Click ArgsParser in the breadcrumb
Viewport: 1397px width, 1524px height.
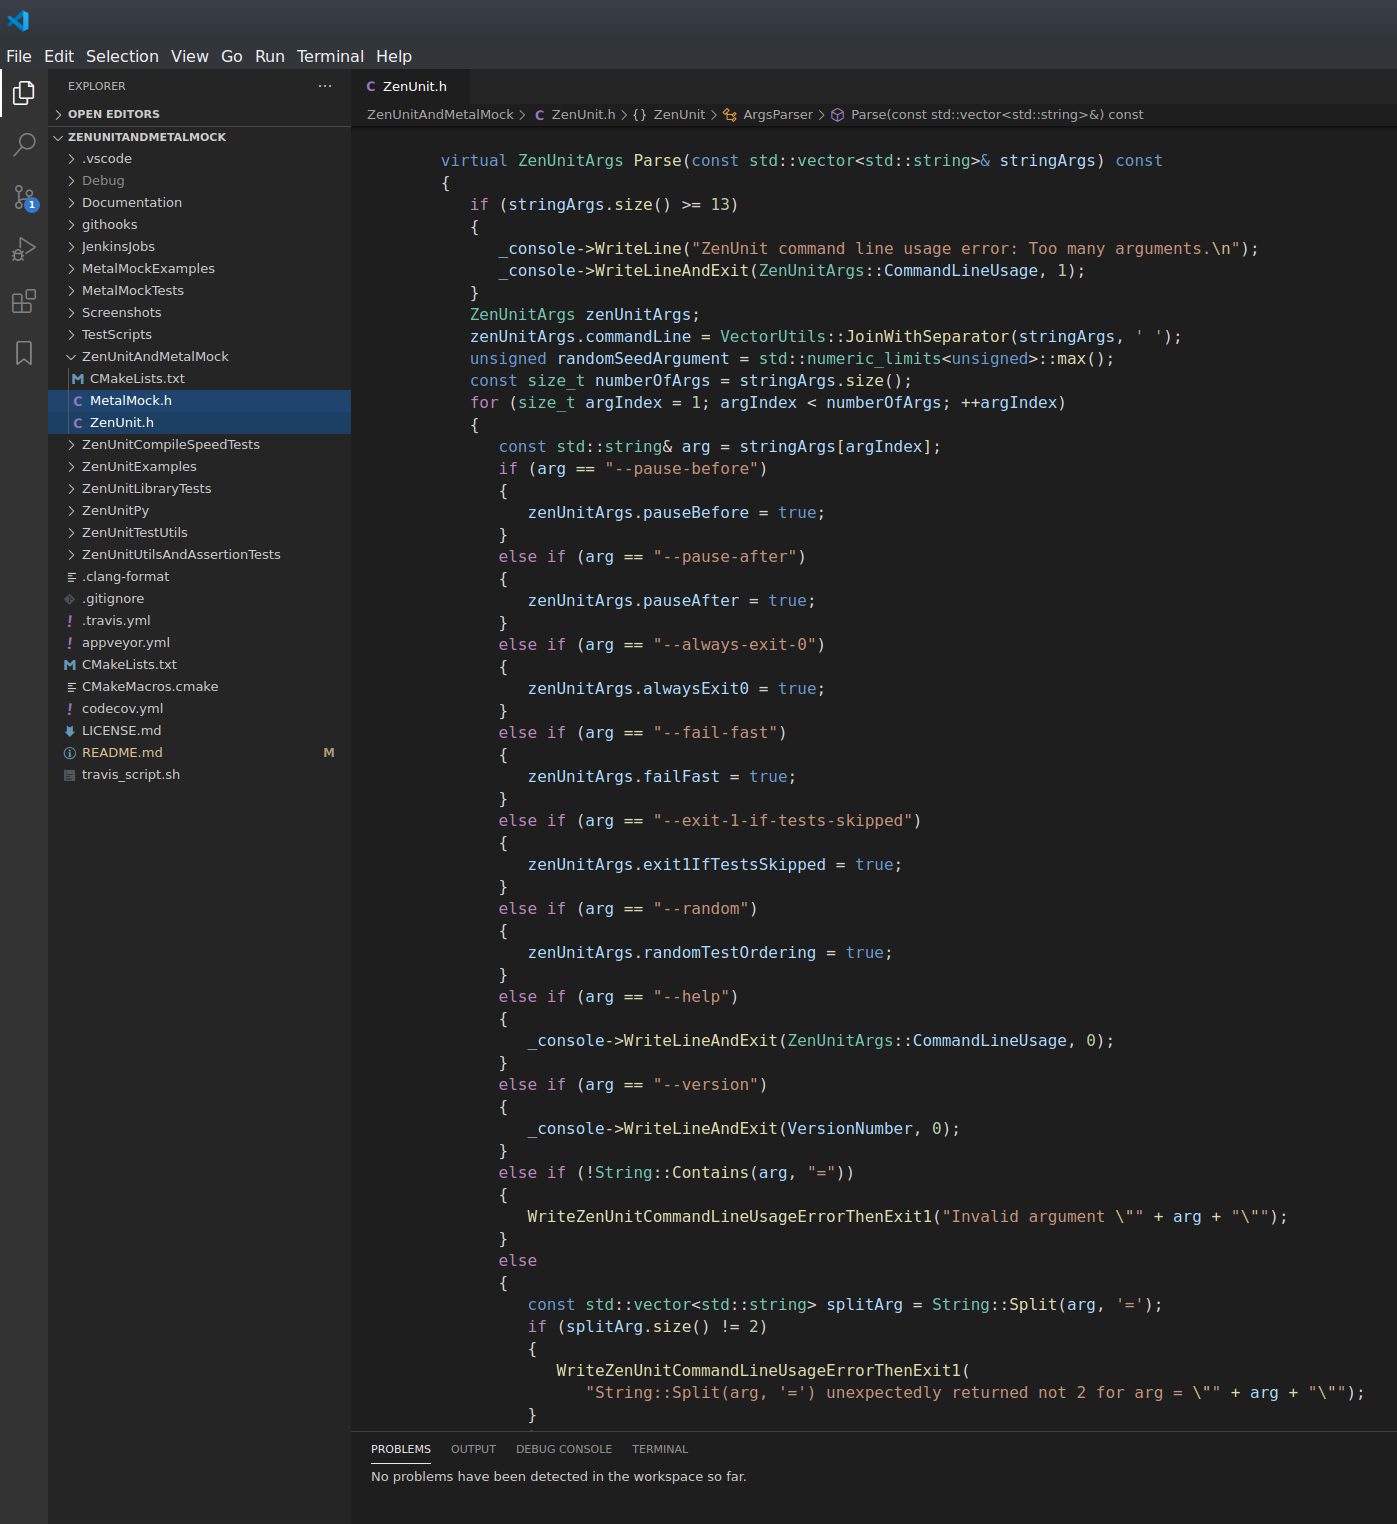(x=778, y=115)
